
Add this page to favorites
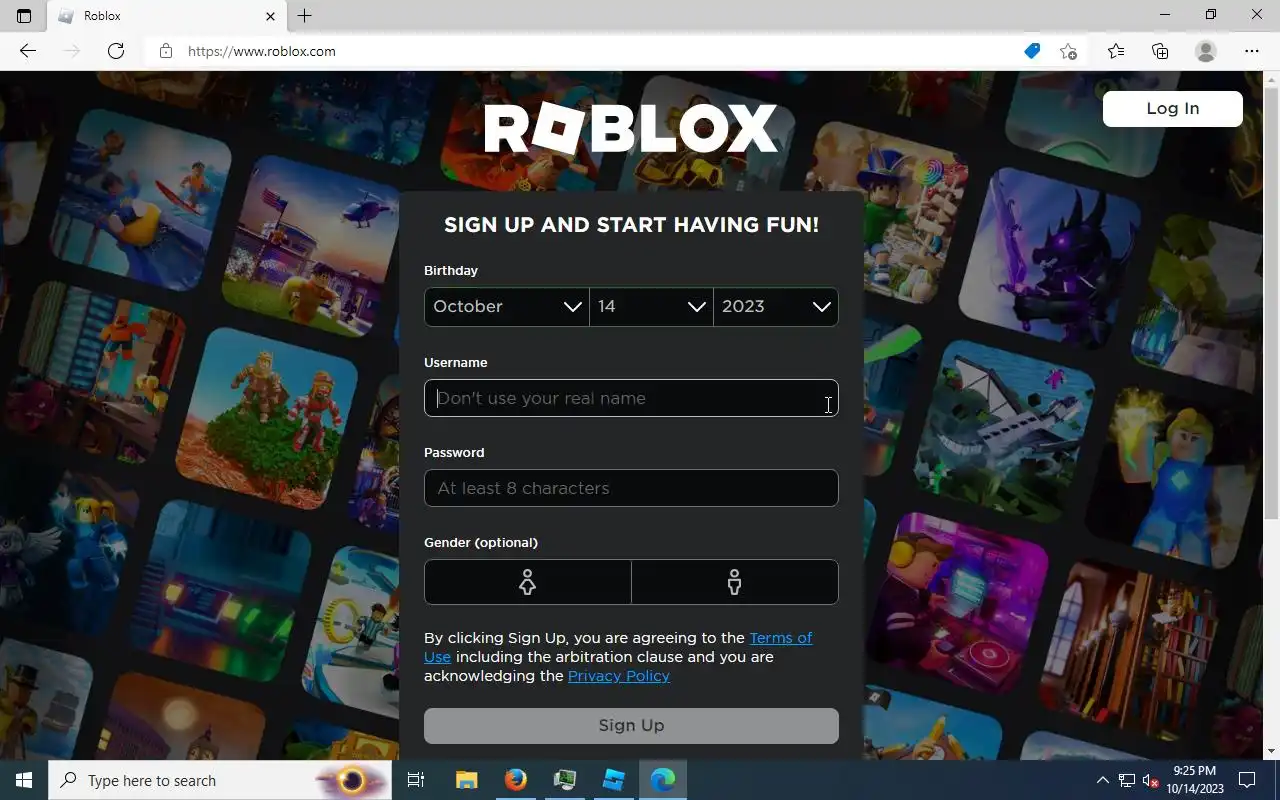click(x=1069, y=51)
